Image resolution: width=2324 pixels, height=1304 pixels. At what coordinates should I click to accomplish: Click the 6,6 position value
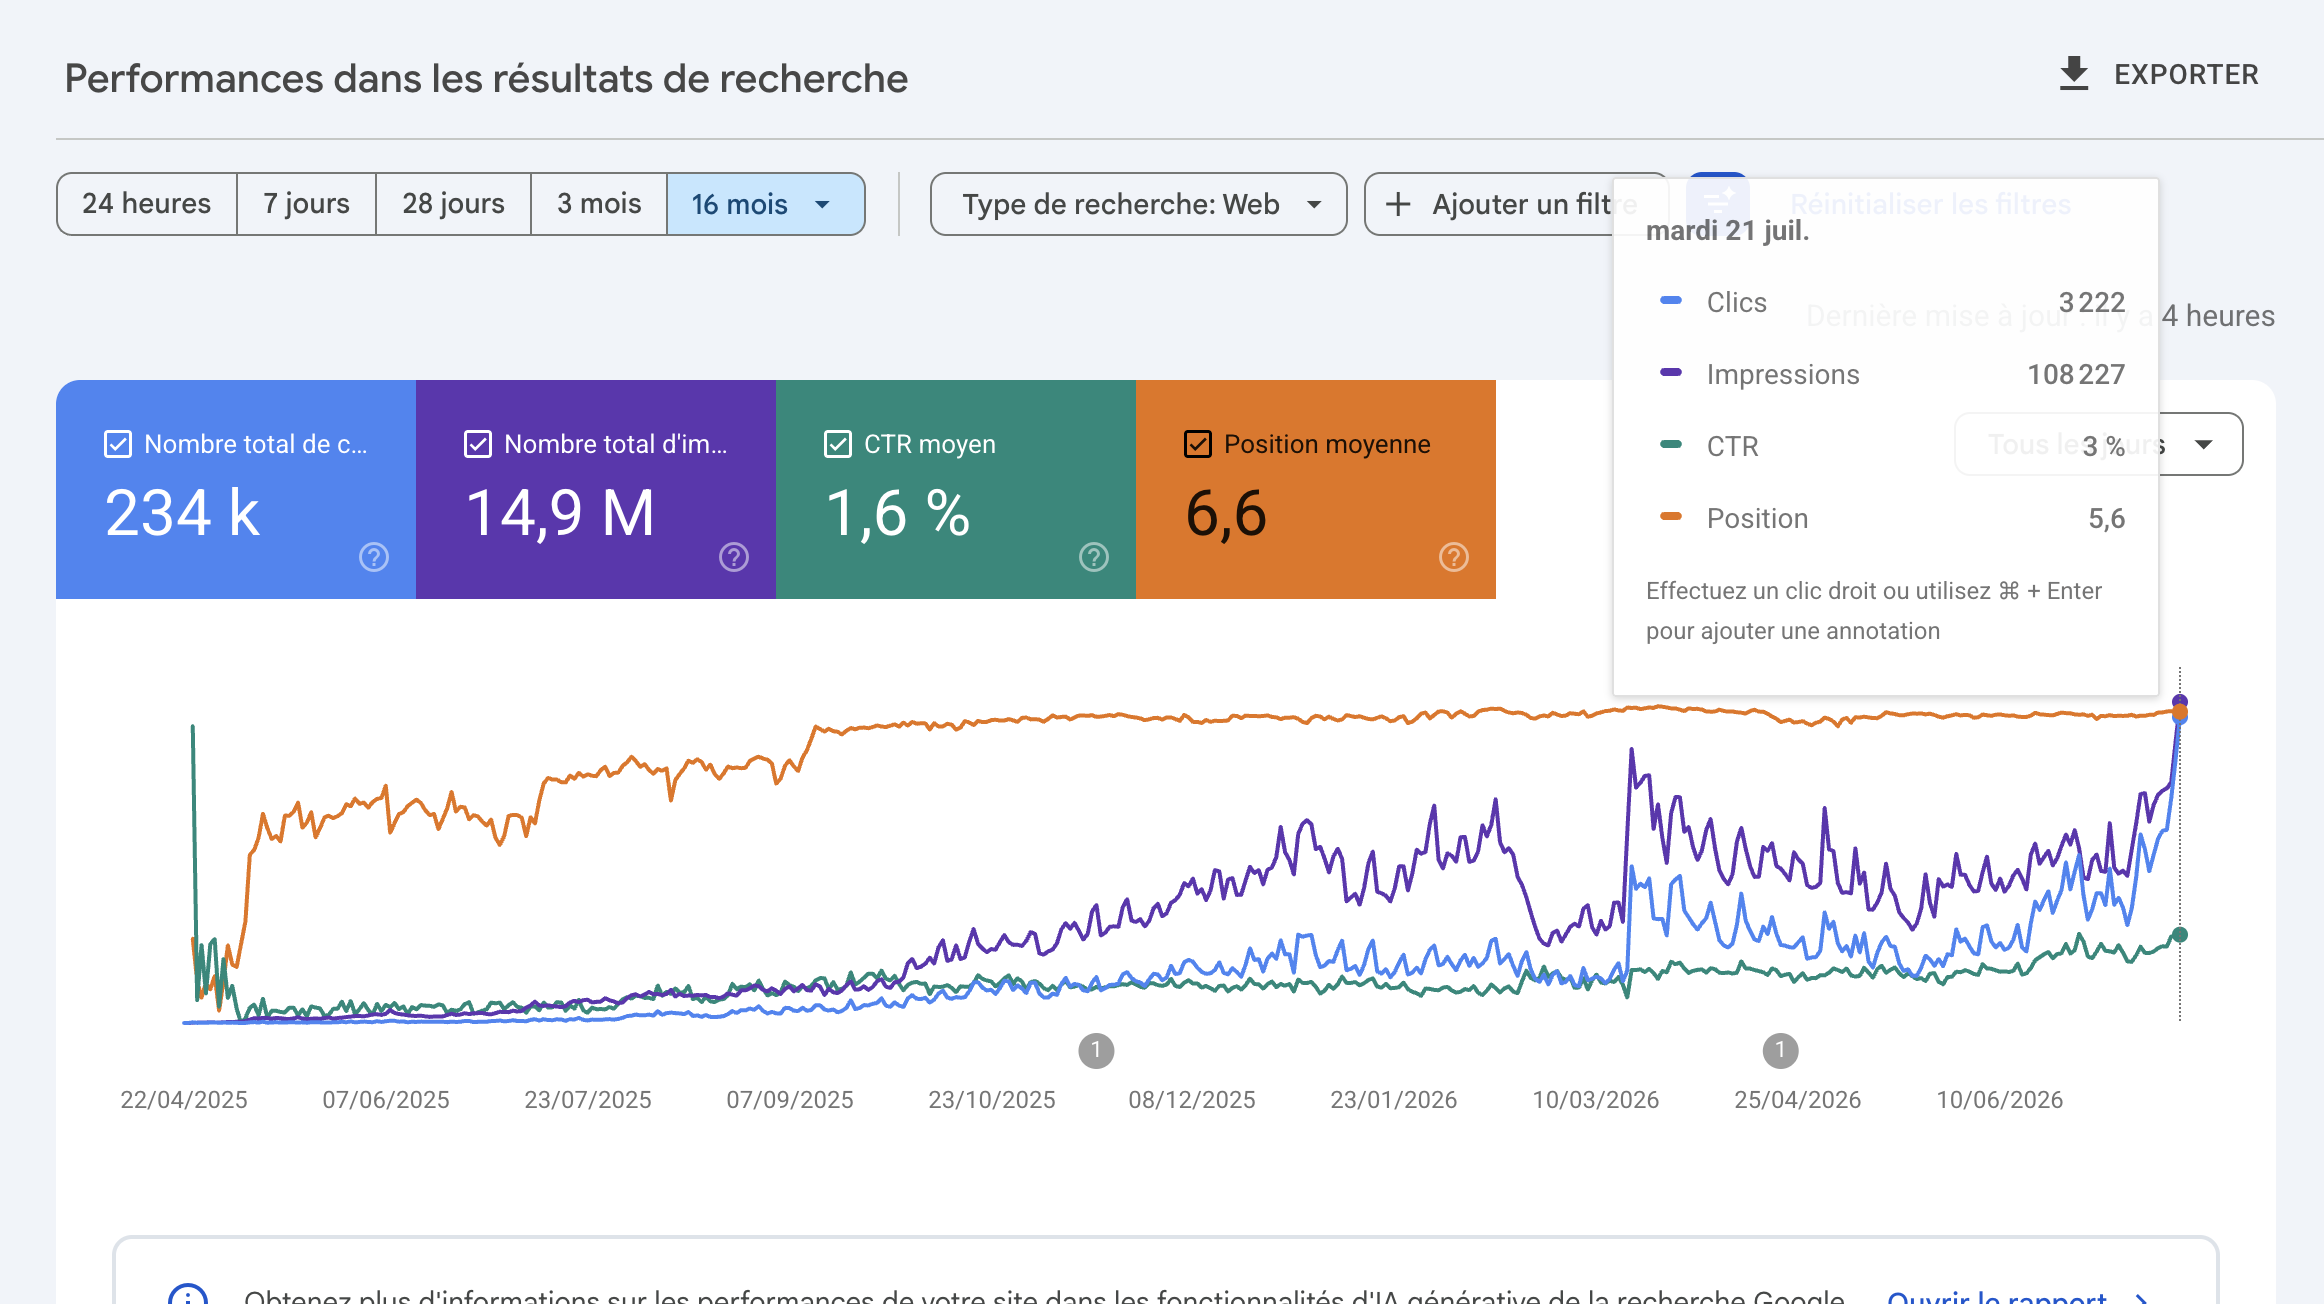tap(1226, 514)
